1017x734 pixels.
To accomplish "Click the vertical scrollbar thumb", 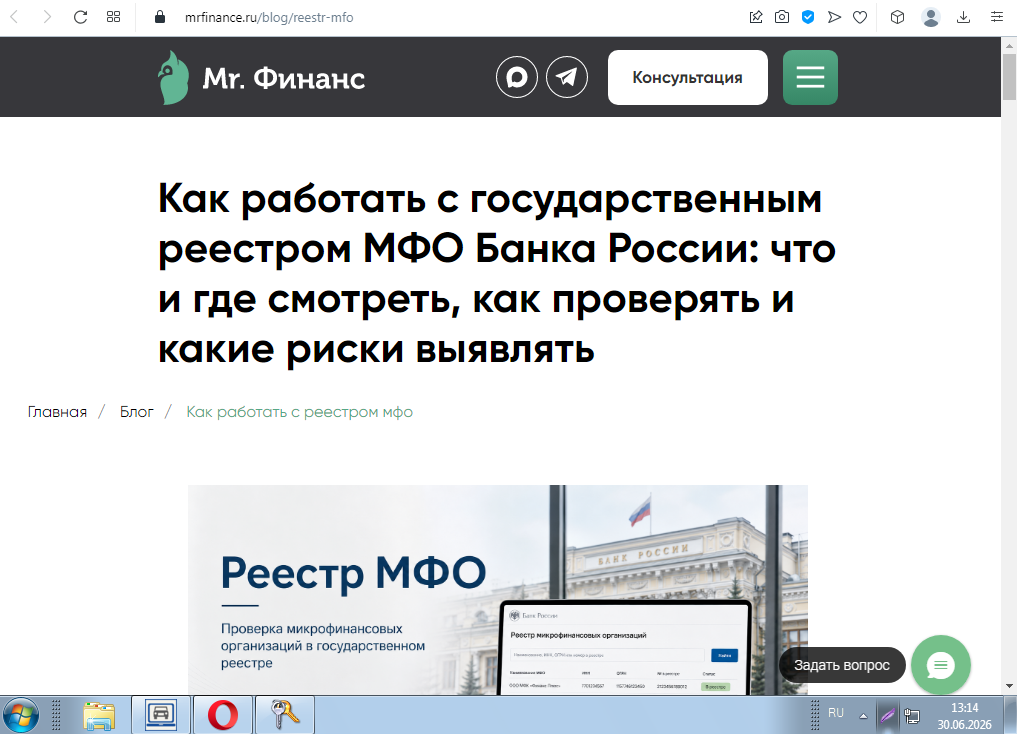I will pos(1009,77).
